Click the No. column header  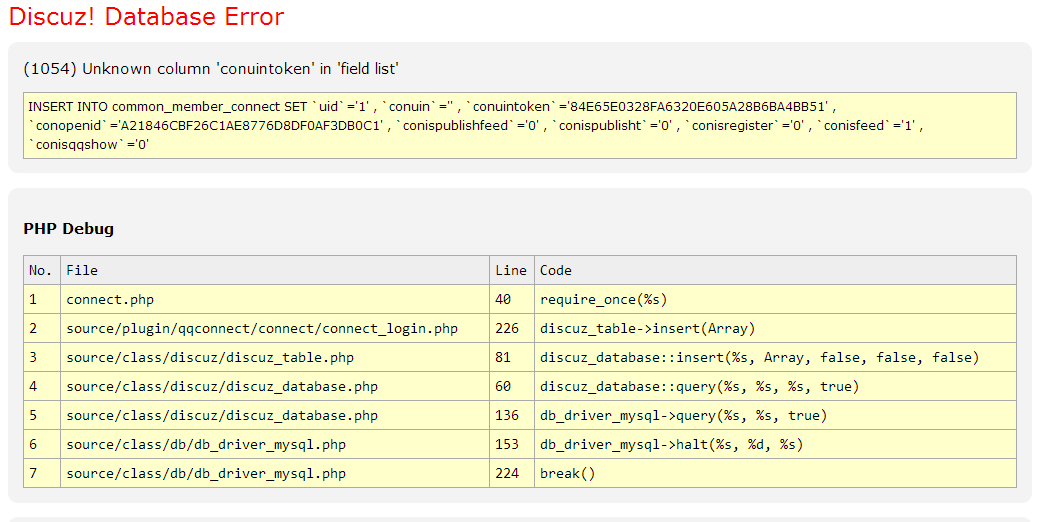(x=40, y=270)
